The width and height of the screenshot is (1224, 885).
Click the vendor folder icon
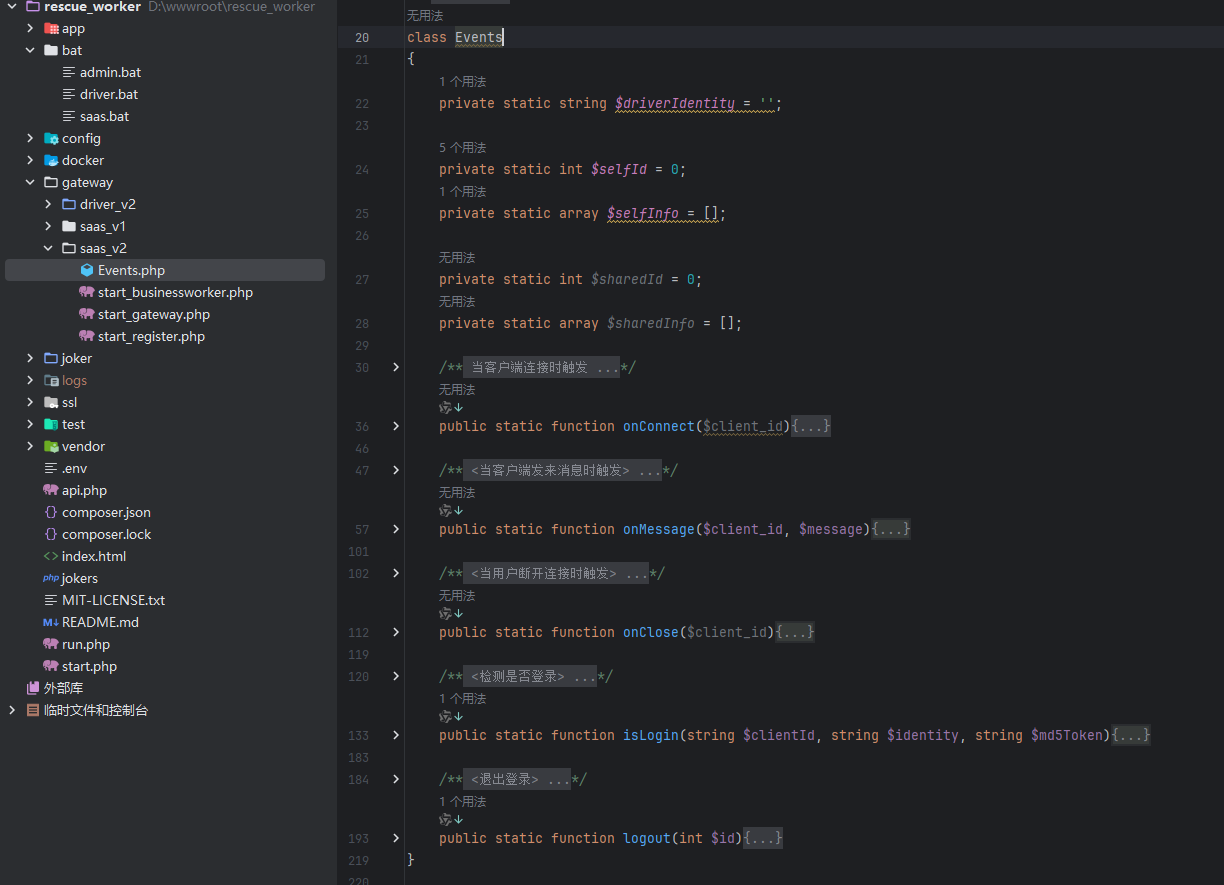click(x=51, y=447)
